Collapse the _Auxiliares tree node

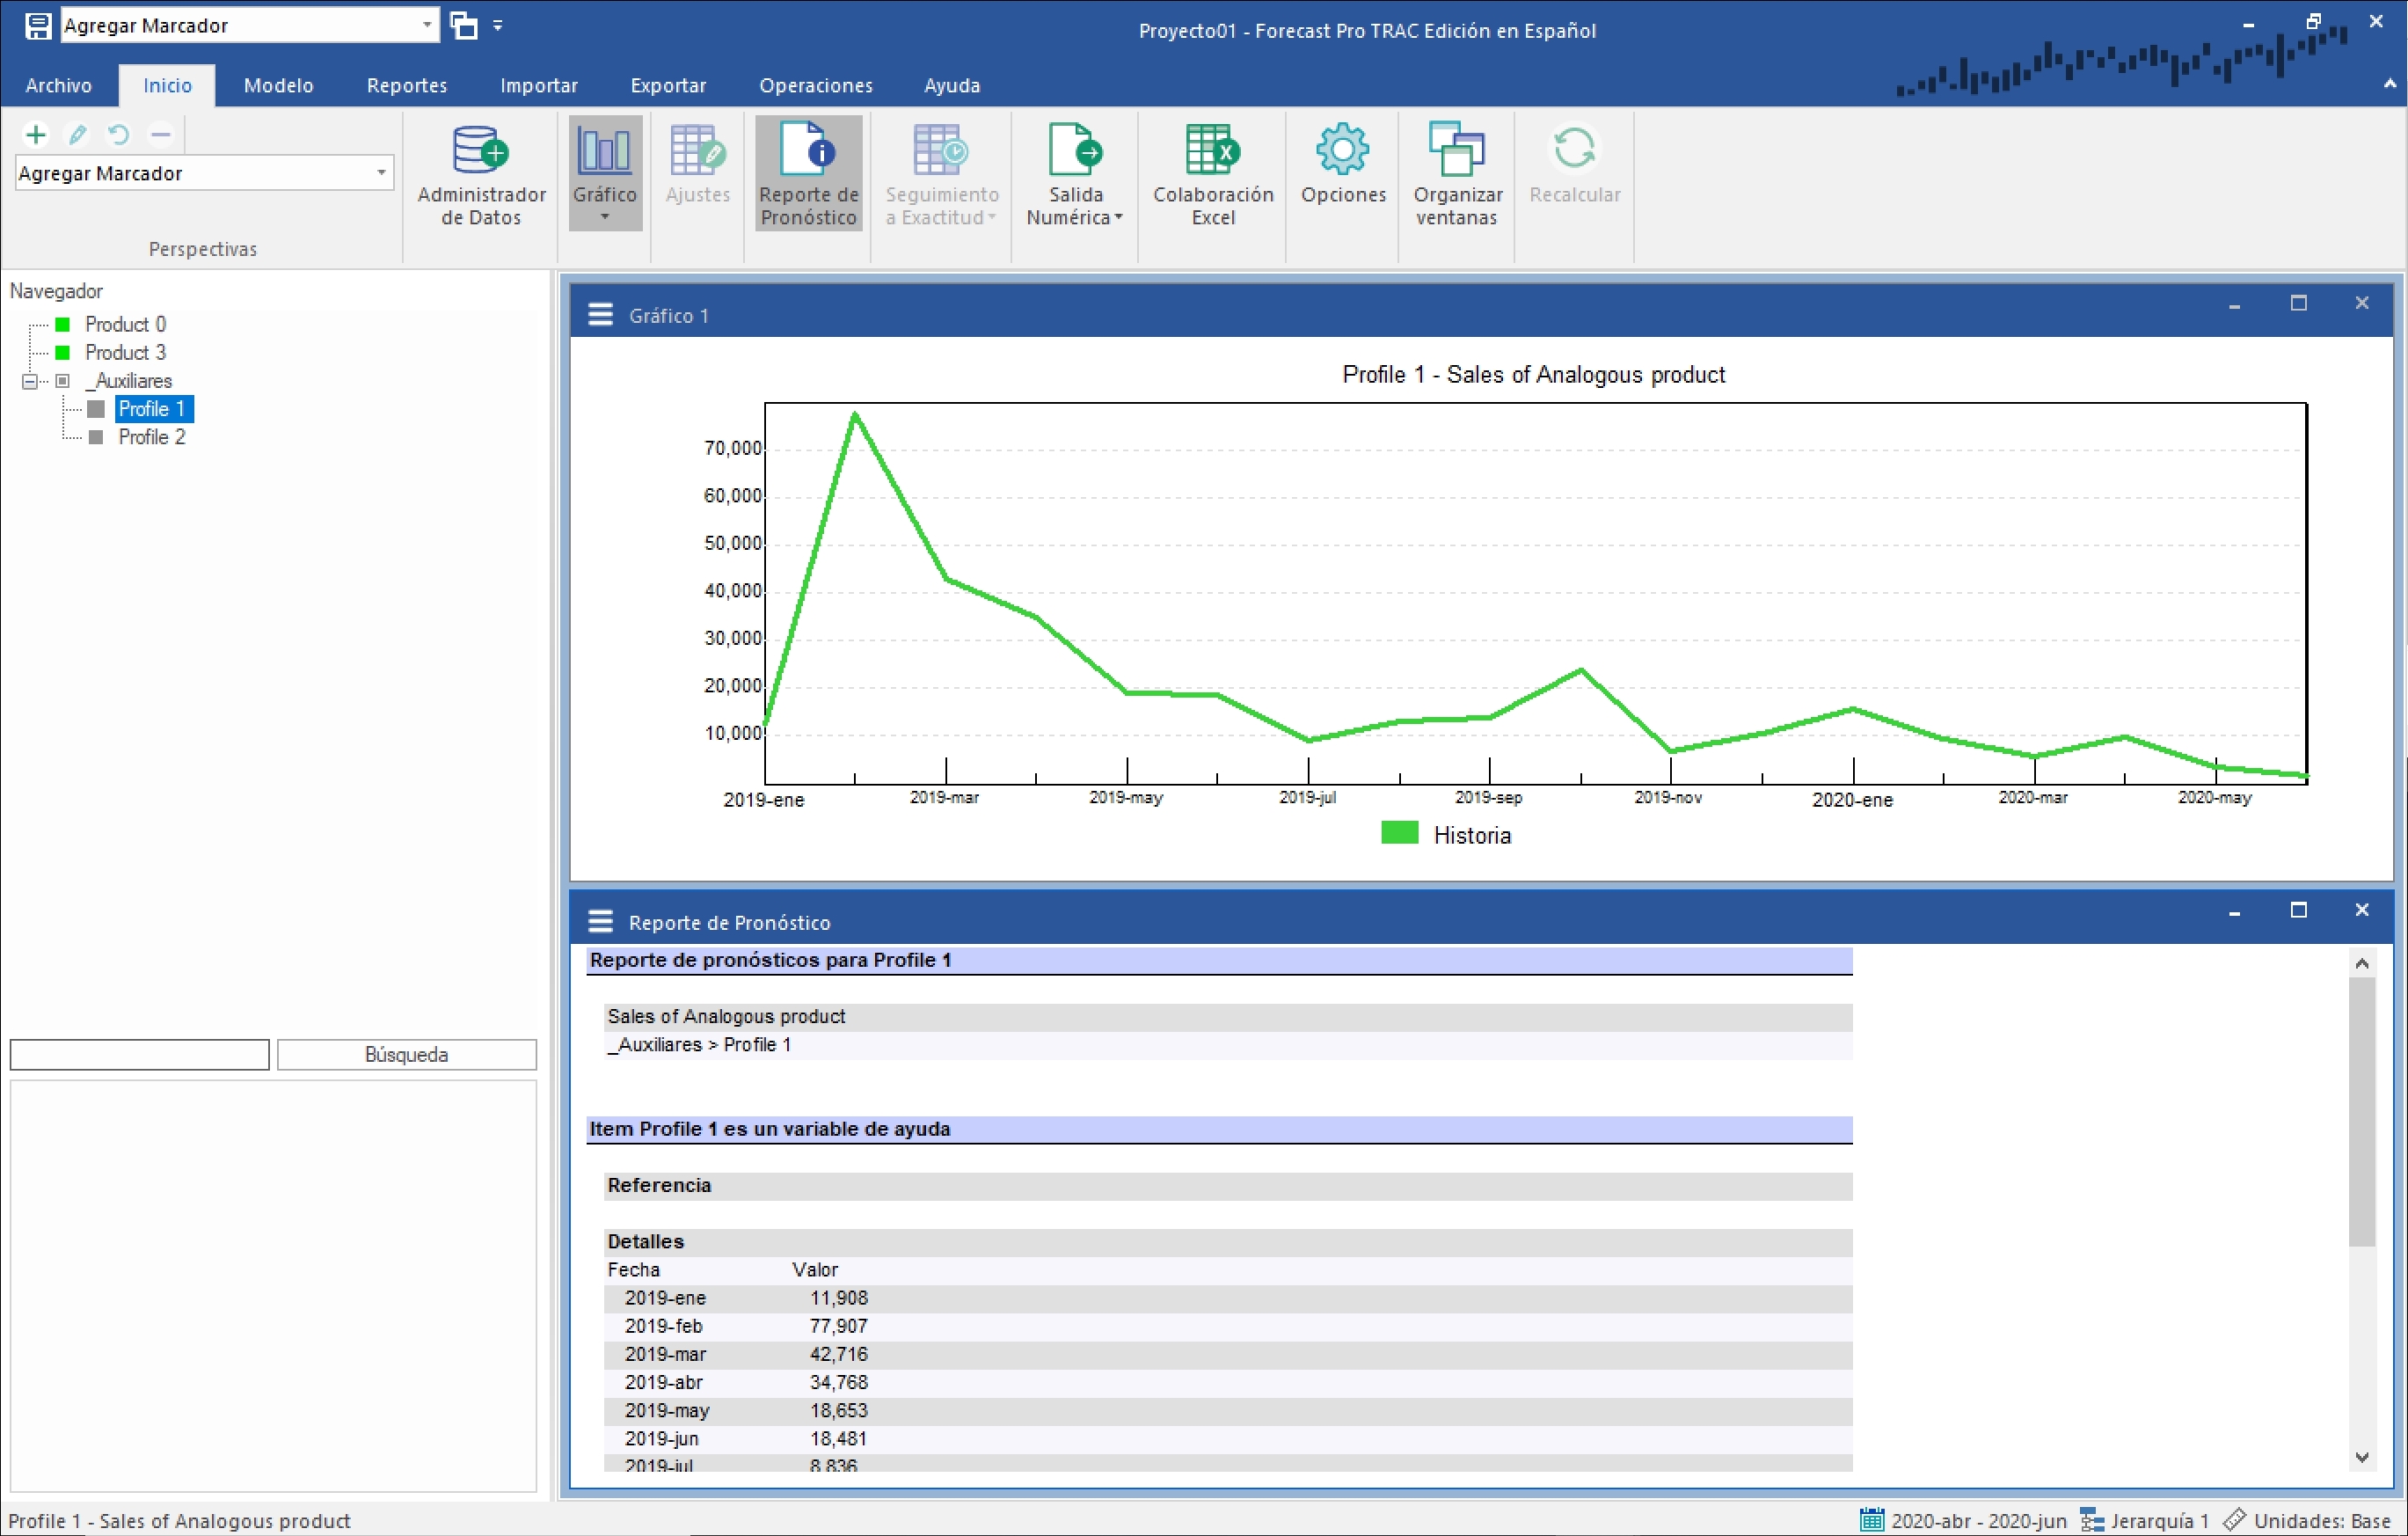pyautogui.click(x=29, y=381)
